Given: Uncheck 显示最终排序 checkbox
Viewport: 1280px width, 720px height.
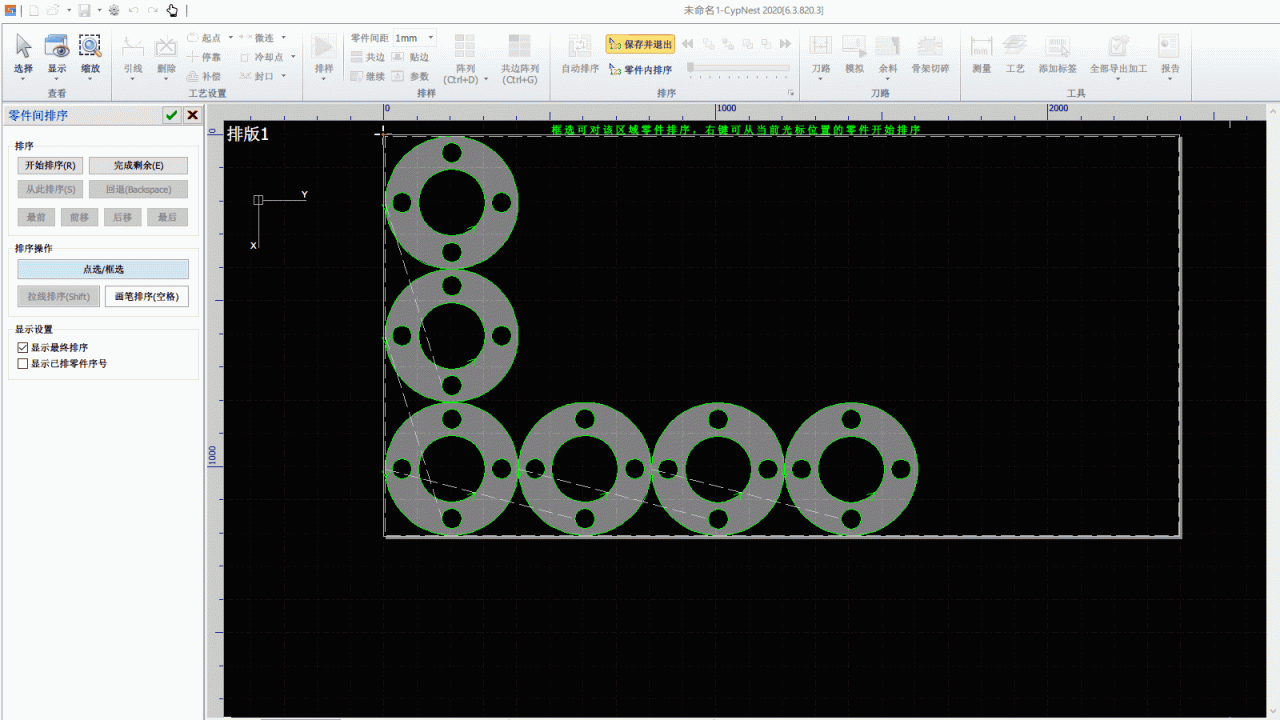Looking at the screenshot, I should (x=23, y=347).
